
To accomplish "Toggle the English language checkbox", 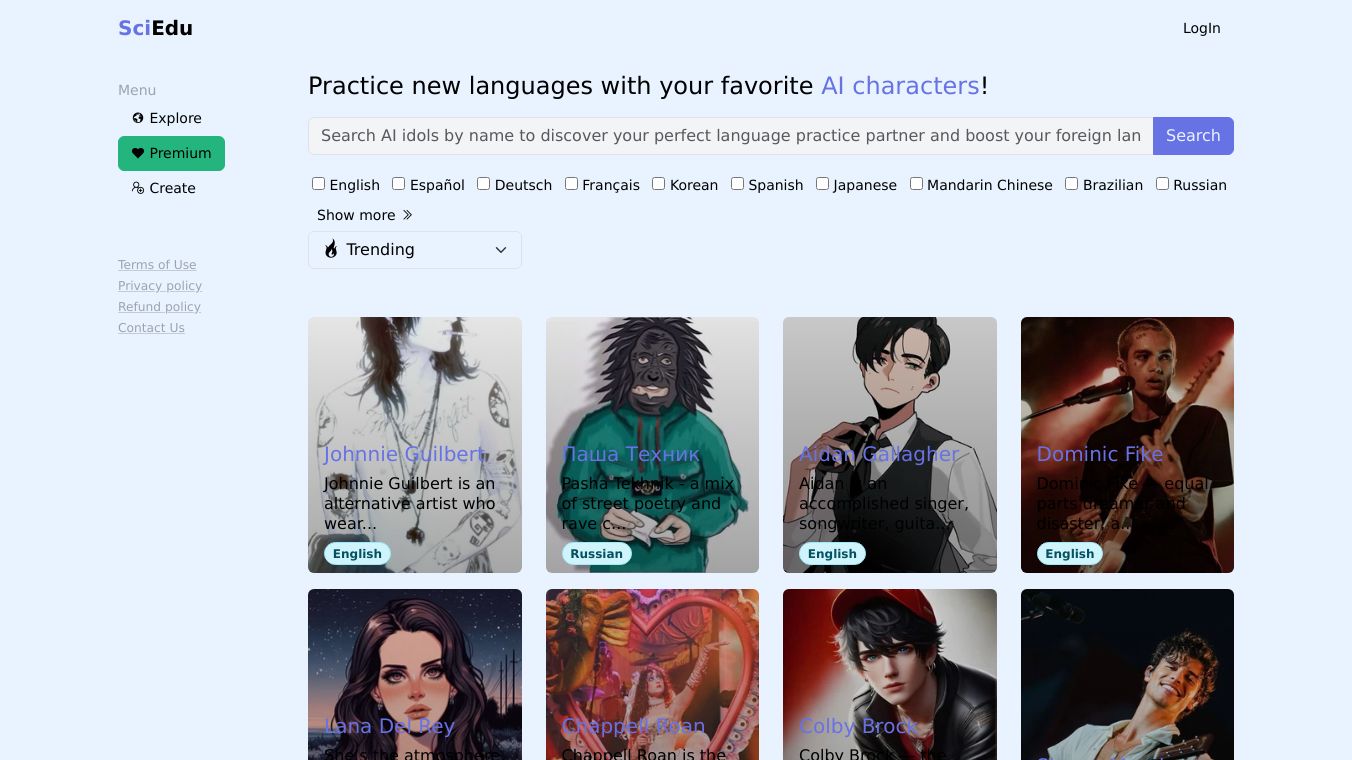I will pos(318,184).
